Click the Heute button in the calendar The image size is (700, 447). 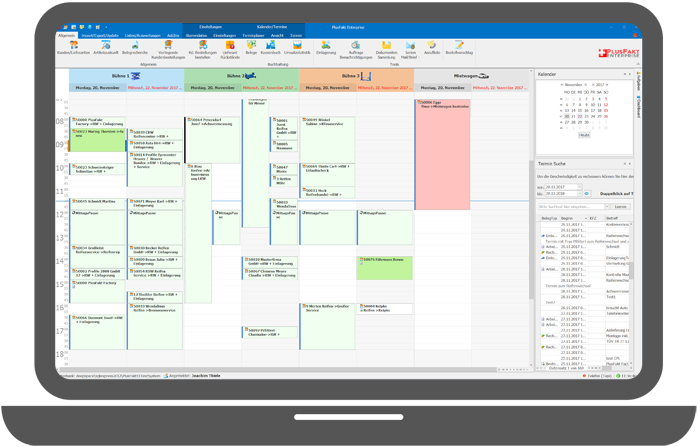coord(584,135)
